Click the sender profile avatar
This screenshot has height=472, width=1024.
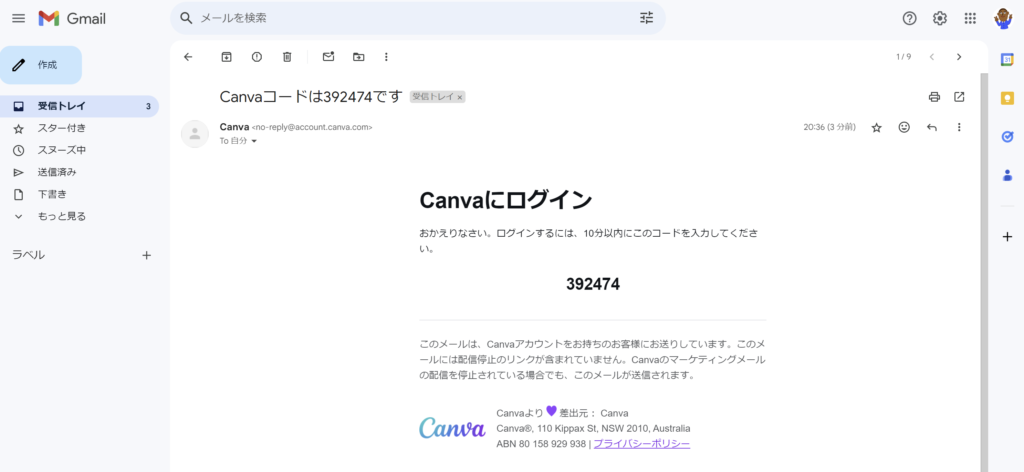coord(195,134)
